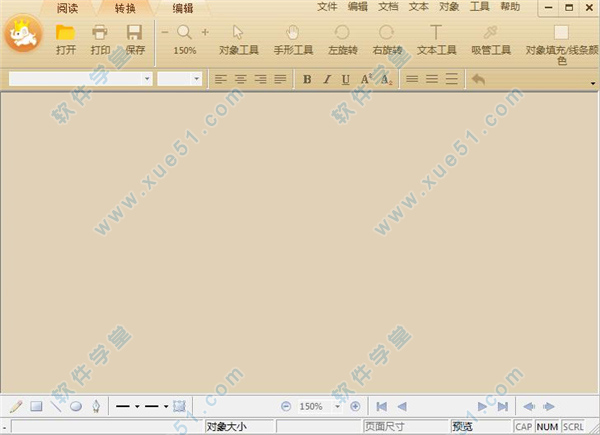Open the line thickness dropdown

[x=137, y=406]
